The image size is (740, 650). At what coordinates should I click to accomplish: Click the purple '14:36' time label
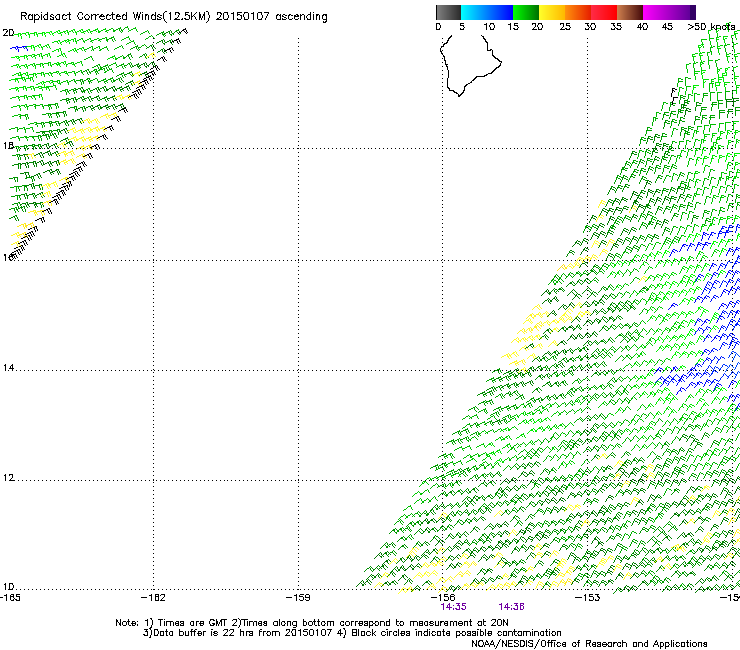512,607
